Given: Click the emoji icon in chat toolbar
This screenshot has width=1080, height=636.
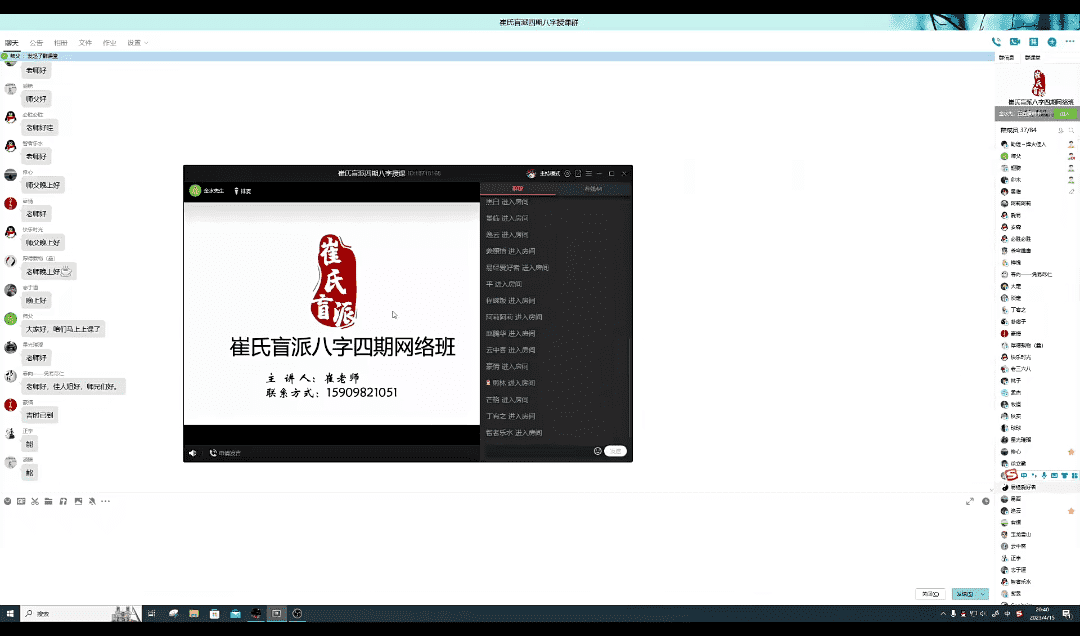Looking at the screenshot, I should click(x=7, y=500).
